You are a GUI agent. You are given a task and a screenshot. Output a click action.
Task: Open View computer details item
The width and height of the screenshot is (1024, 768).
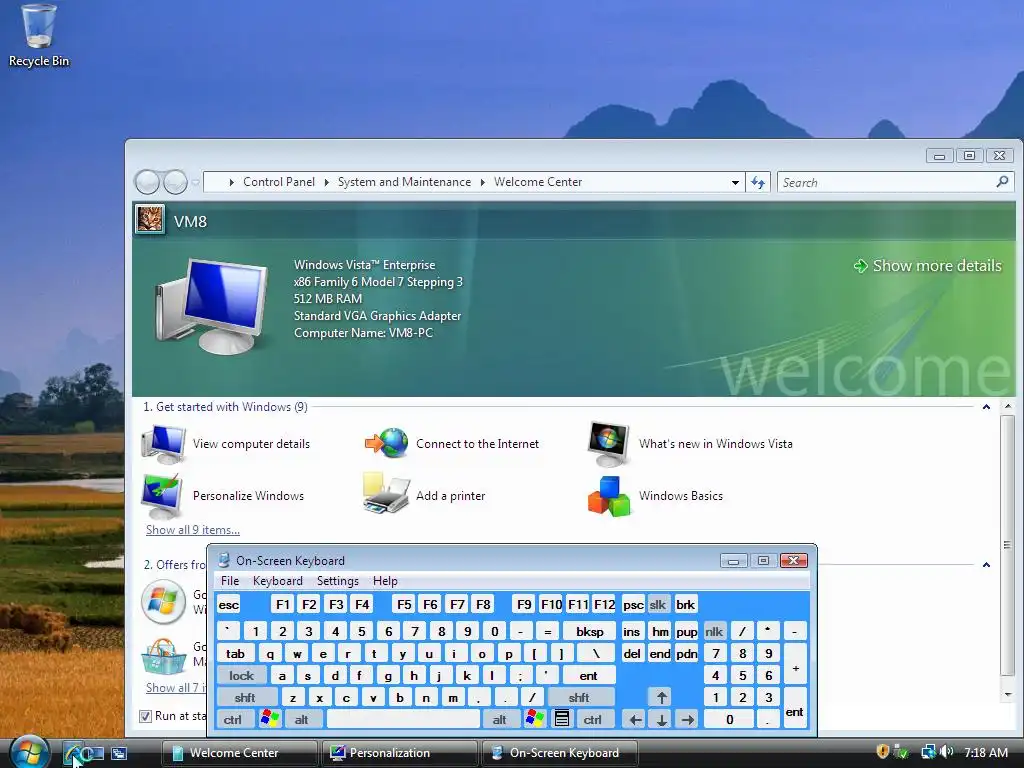(x=226, y=444)
